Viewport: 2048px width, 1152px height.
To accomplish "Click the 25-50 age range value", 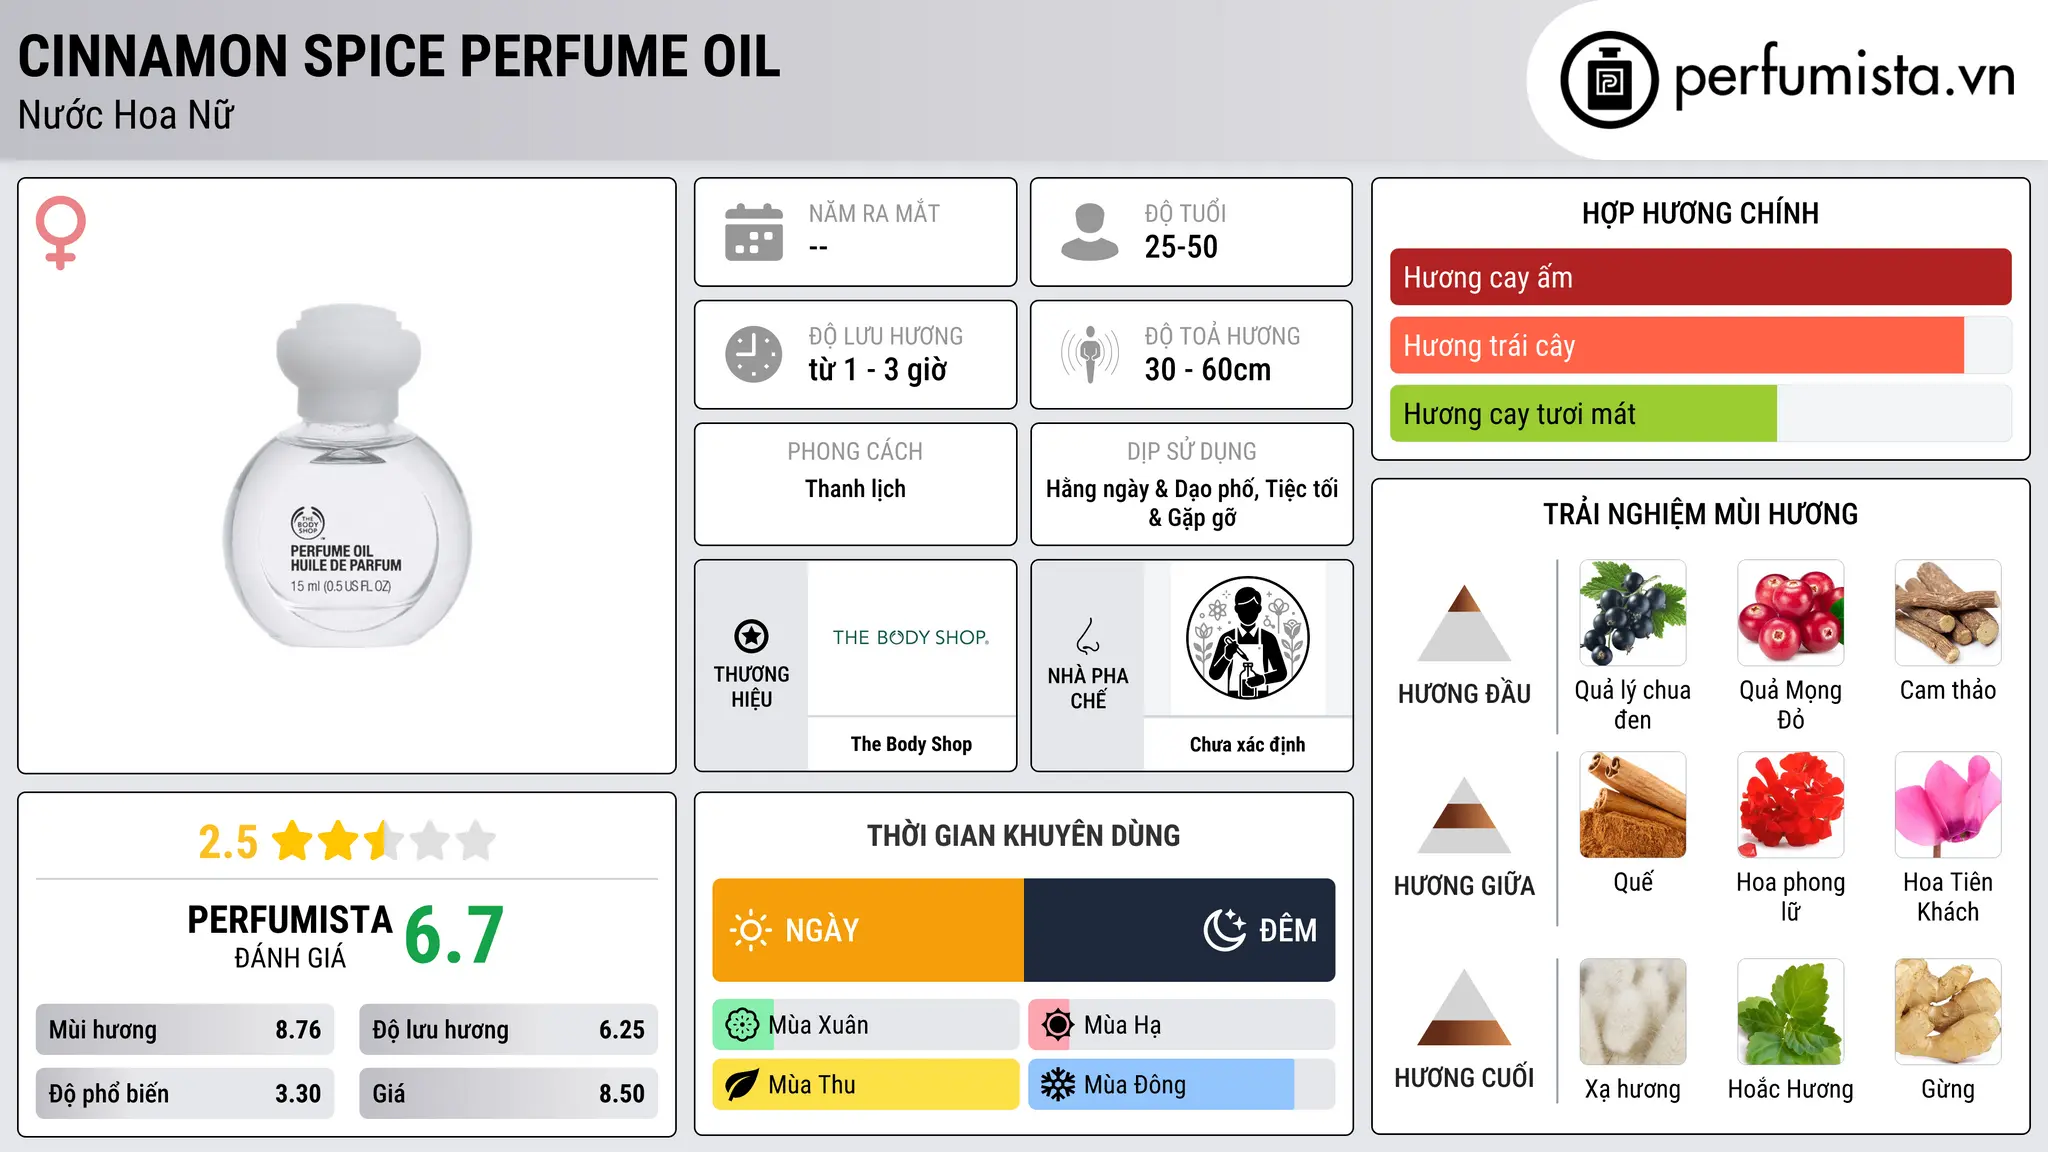I will 1181,247.
